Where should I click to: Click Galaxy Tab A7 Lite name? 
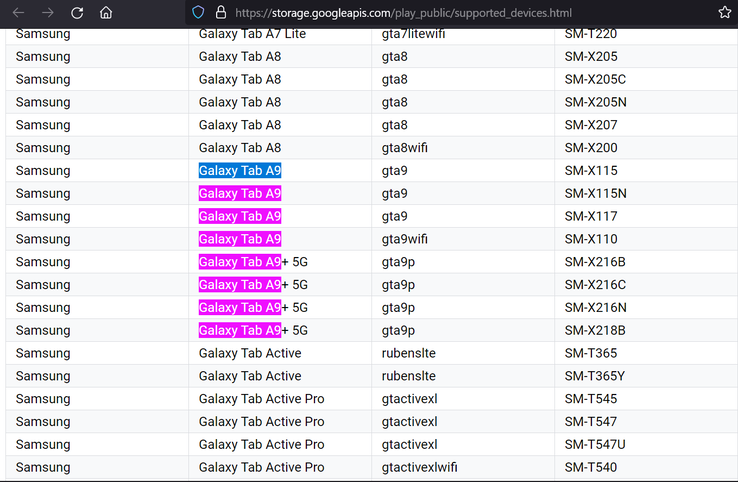click(x=252, y=34)
